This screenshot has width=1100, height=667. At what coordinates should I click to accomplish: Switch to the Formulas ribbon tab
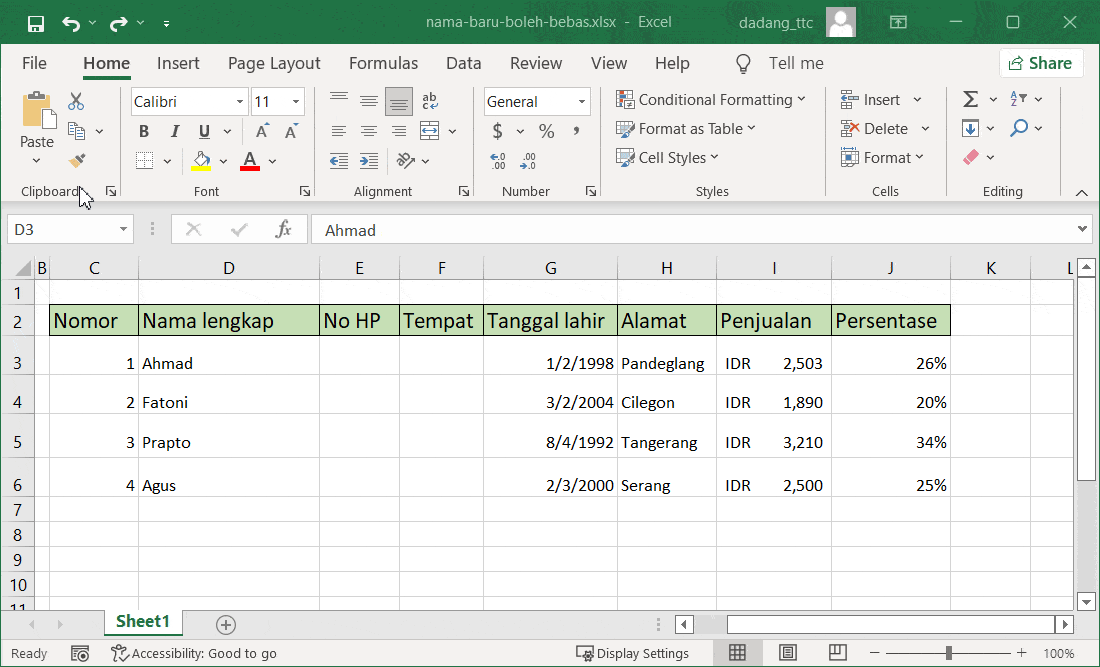(383, 62)
